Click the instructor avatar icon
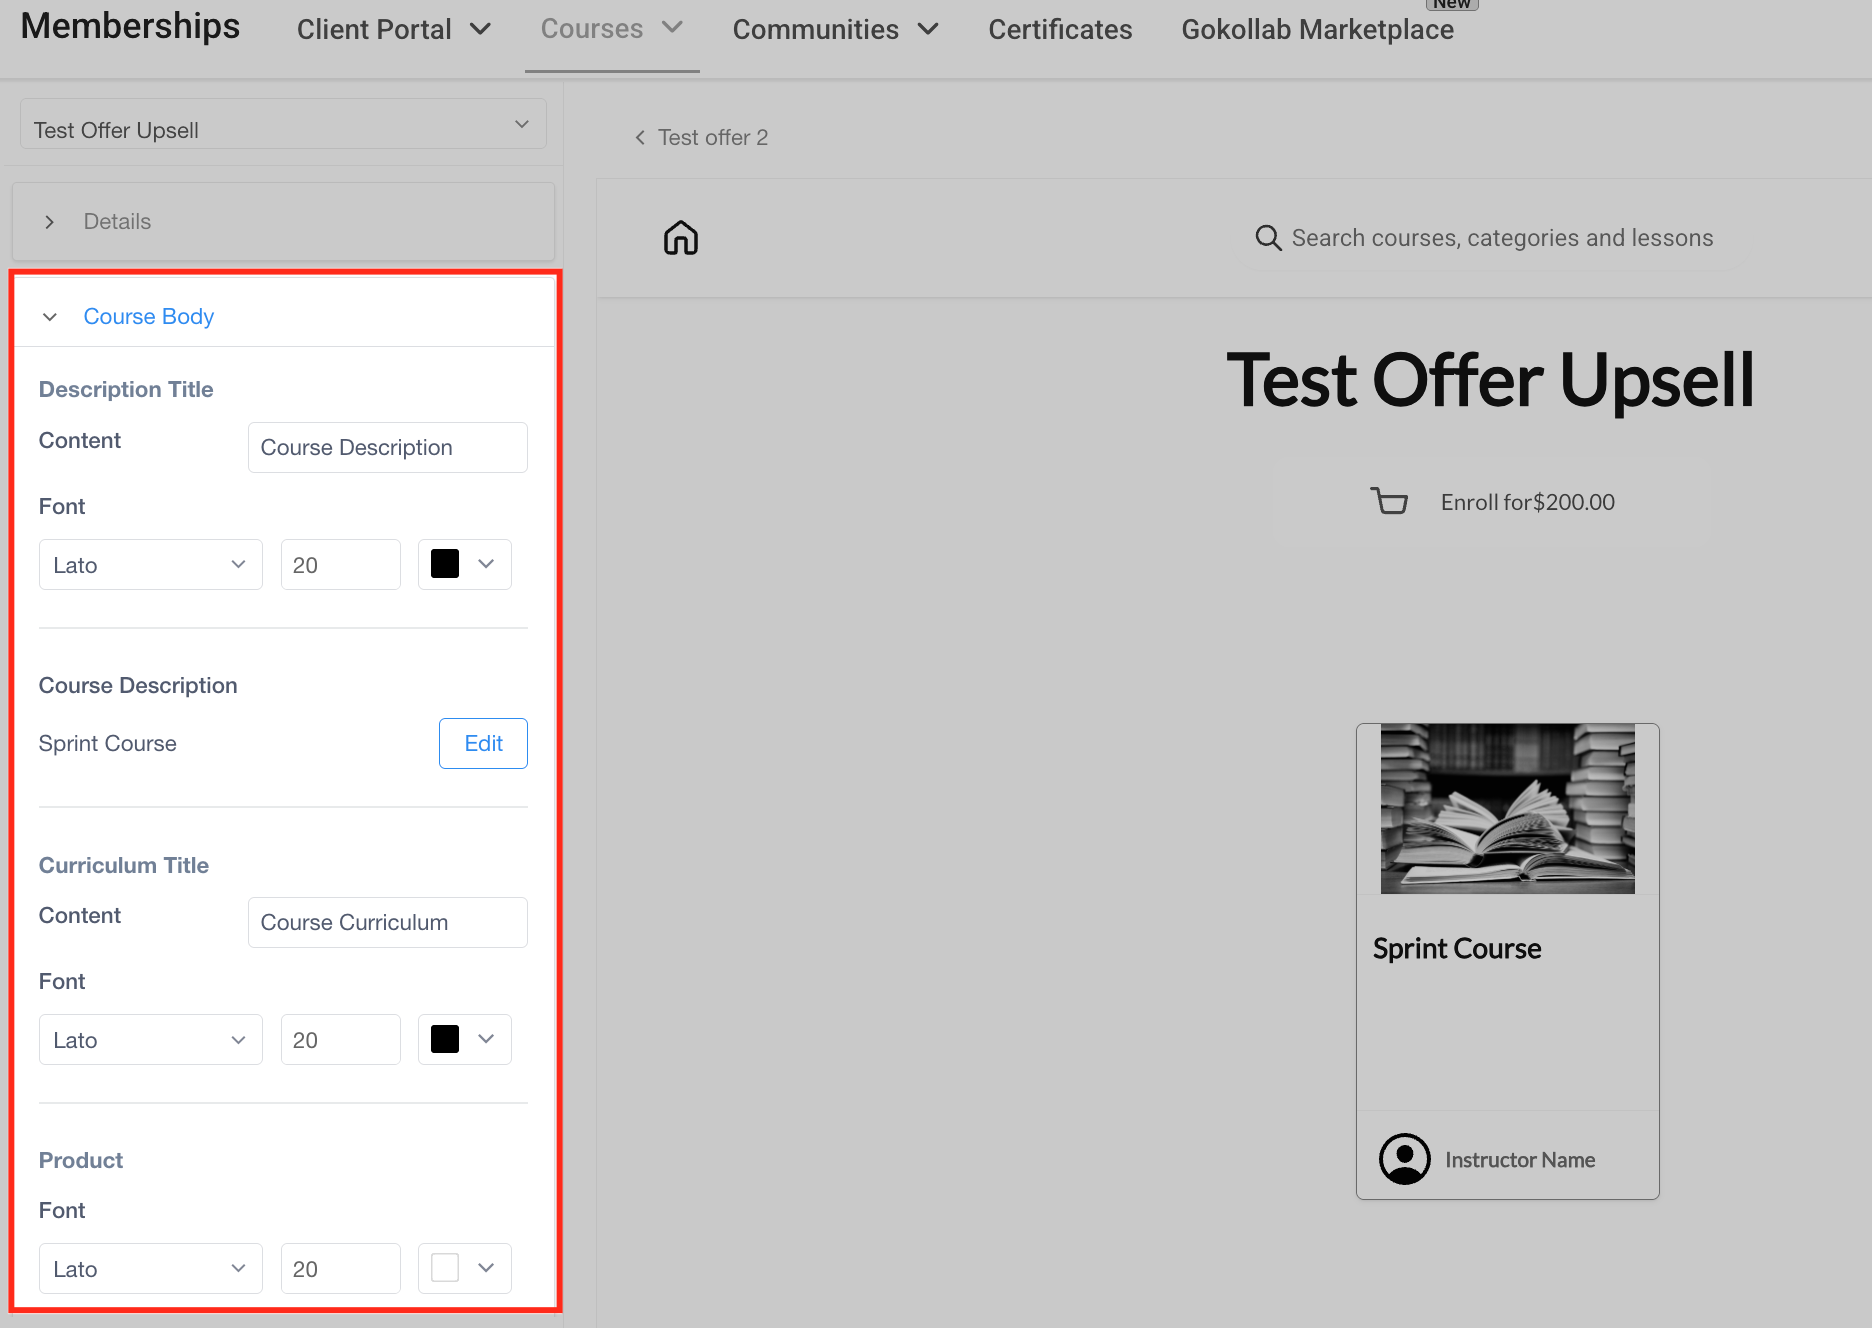Screen dimensions: 1872x1328 [1405, 1159]
